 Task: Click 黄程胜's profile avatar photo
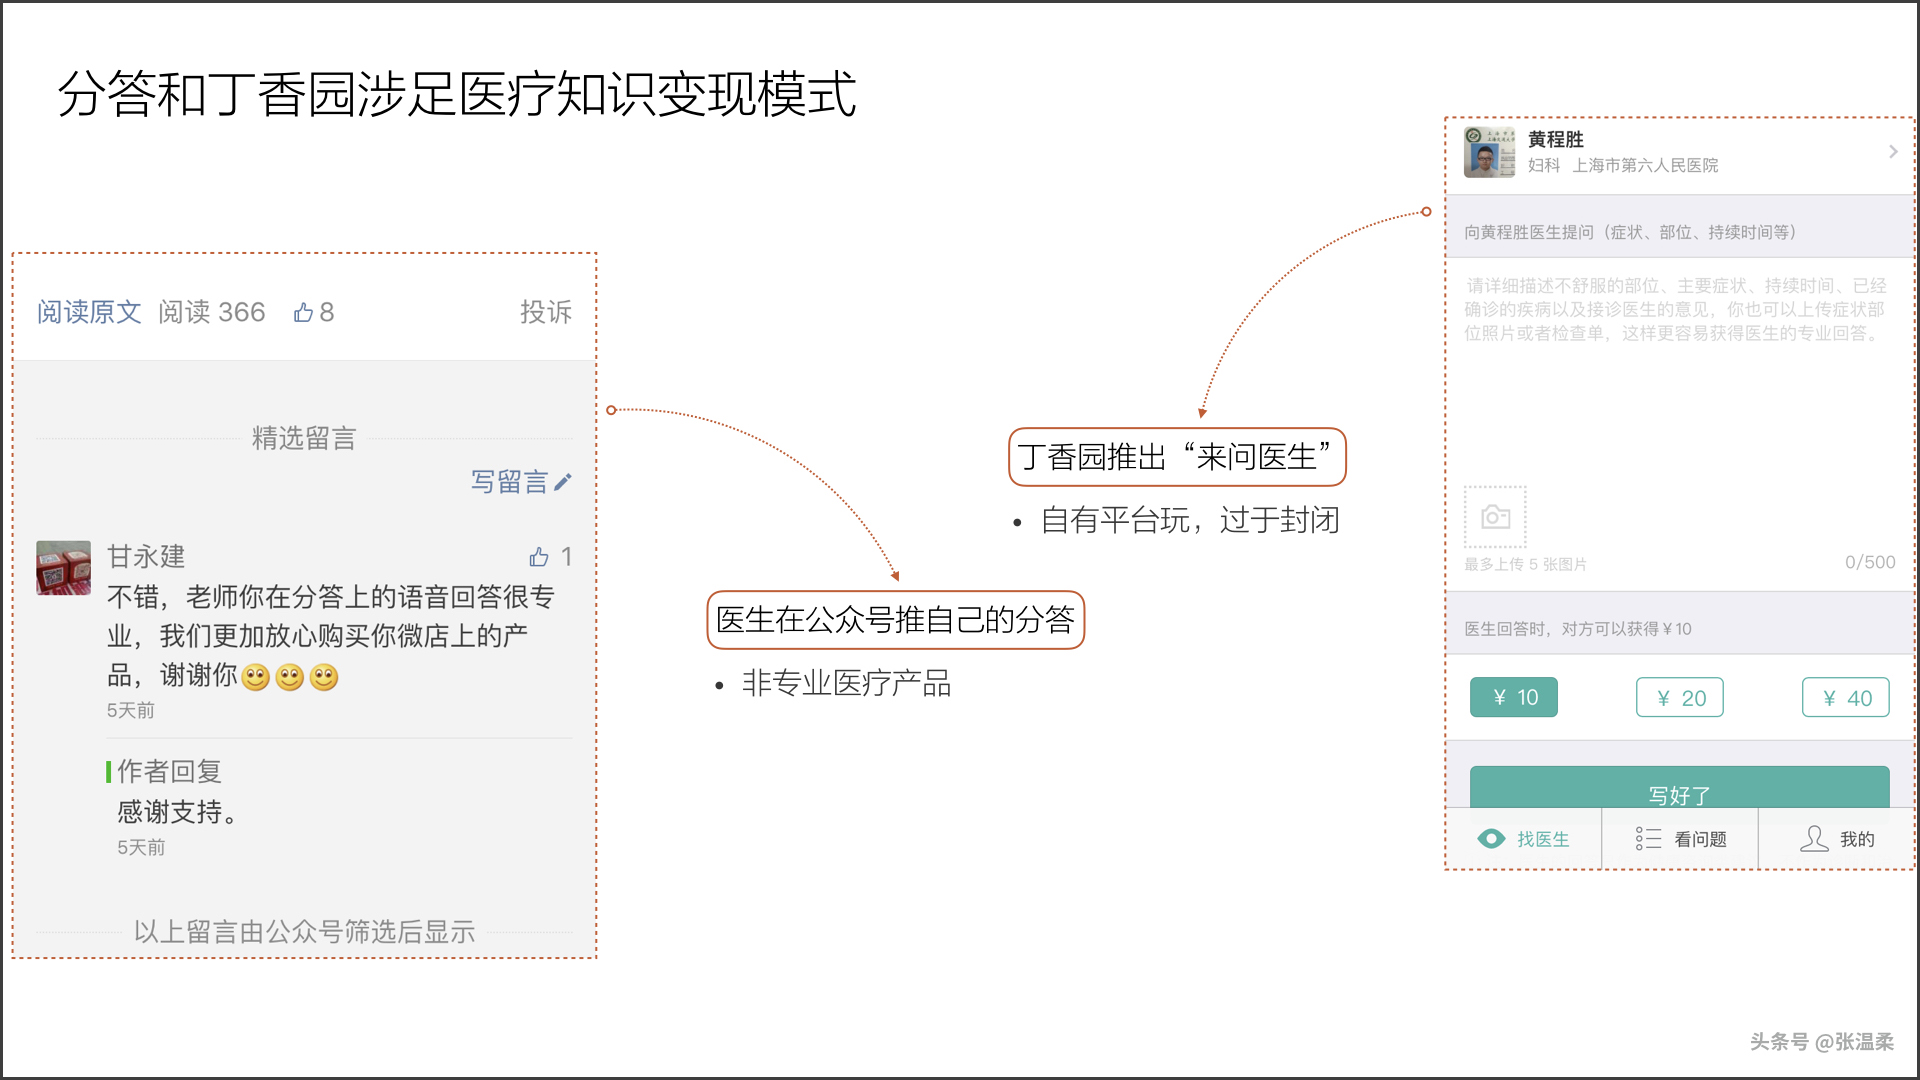(1489, 152)
